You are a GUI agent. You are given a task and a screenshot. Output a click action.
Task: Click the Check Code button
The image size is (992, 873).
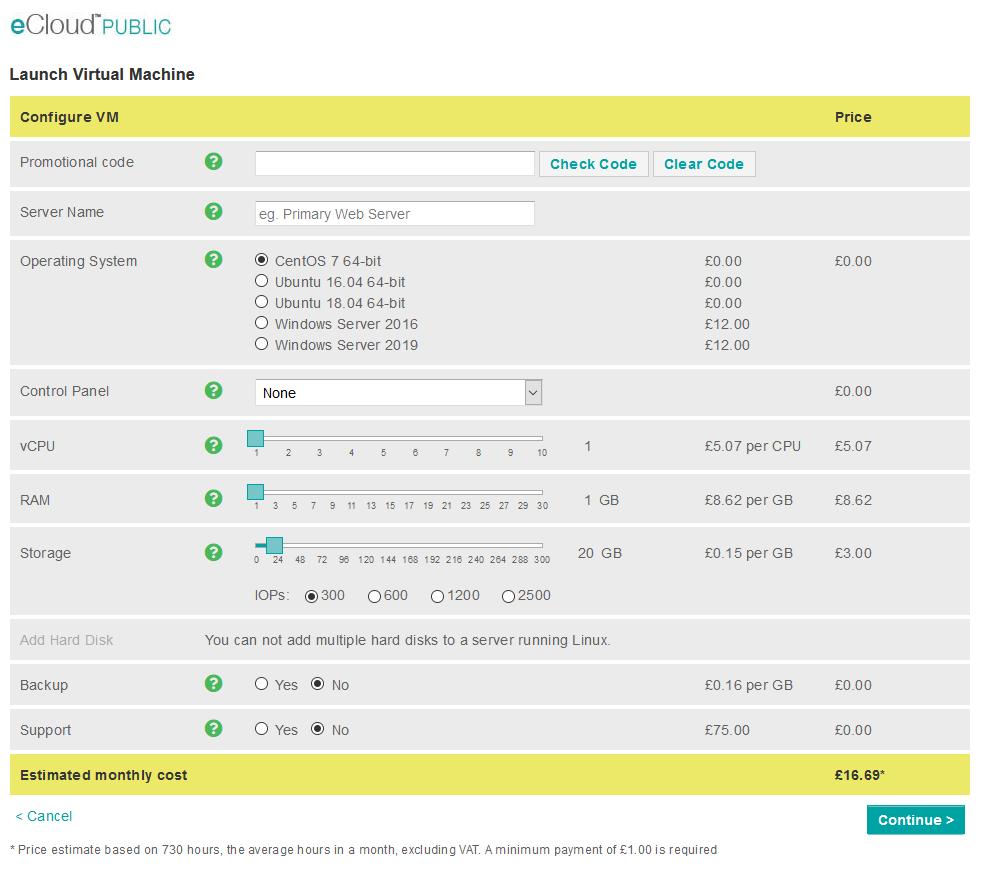point(593,163)
